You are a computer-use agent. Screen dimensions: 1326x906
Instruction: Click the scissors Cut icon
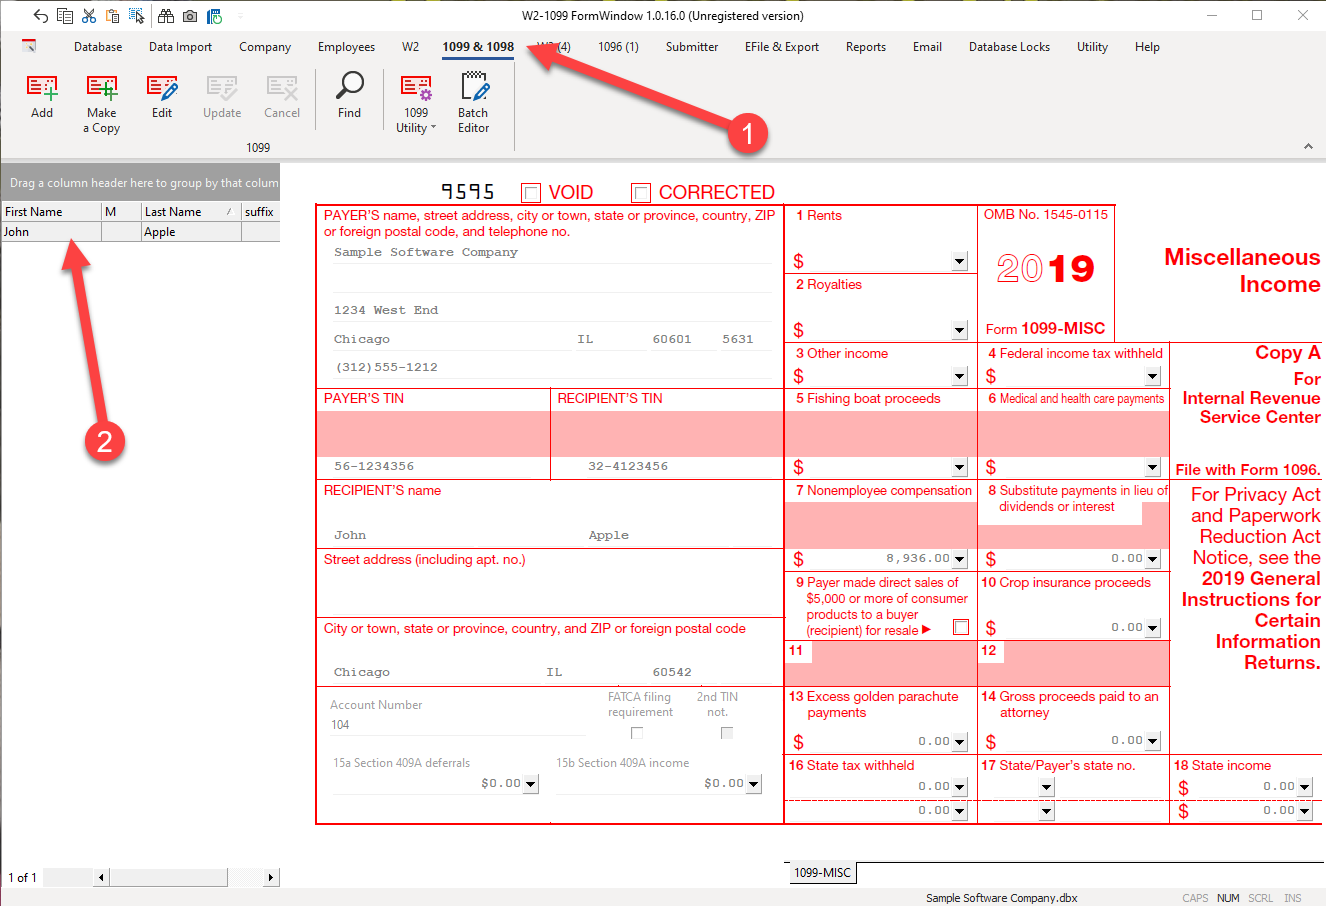coord(89,16)
